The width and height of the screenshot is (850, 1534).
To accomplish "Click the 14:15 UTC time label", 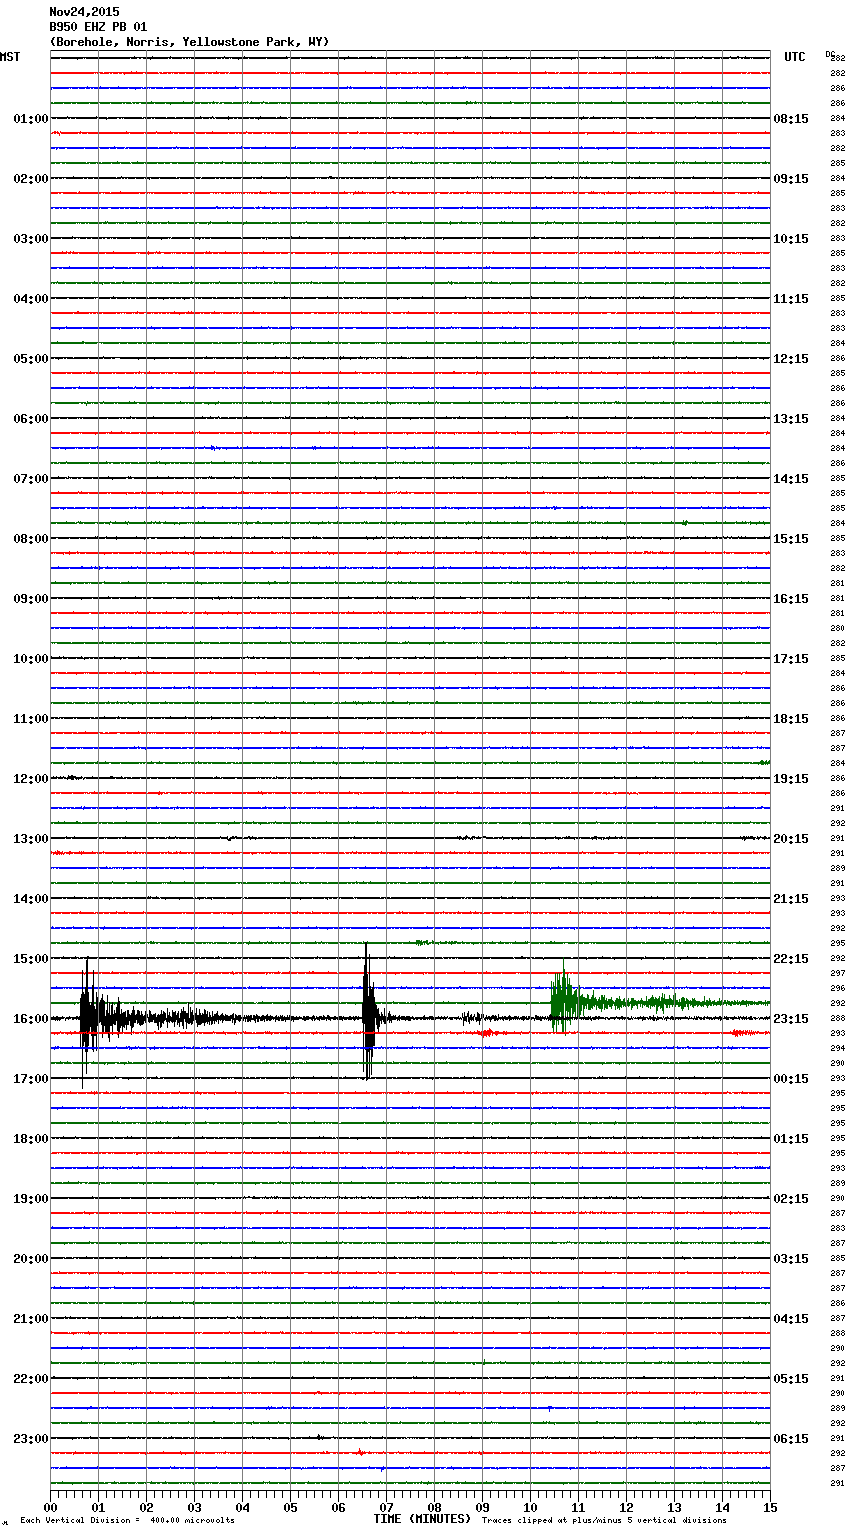I will (x=791, y=479).
